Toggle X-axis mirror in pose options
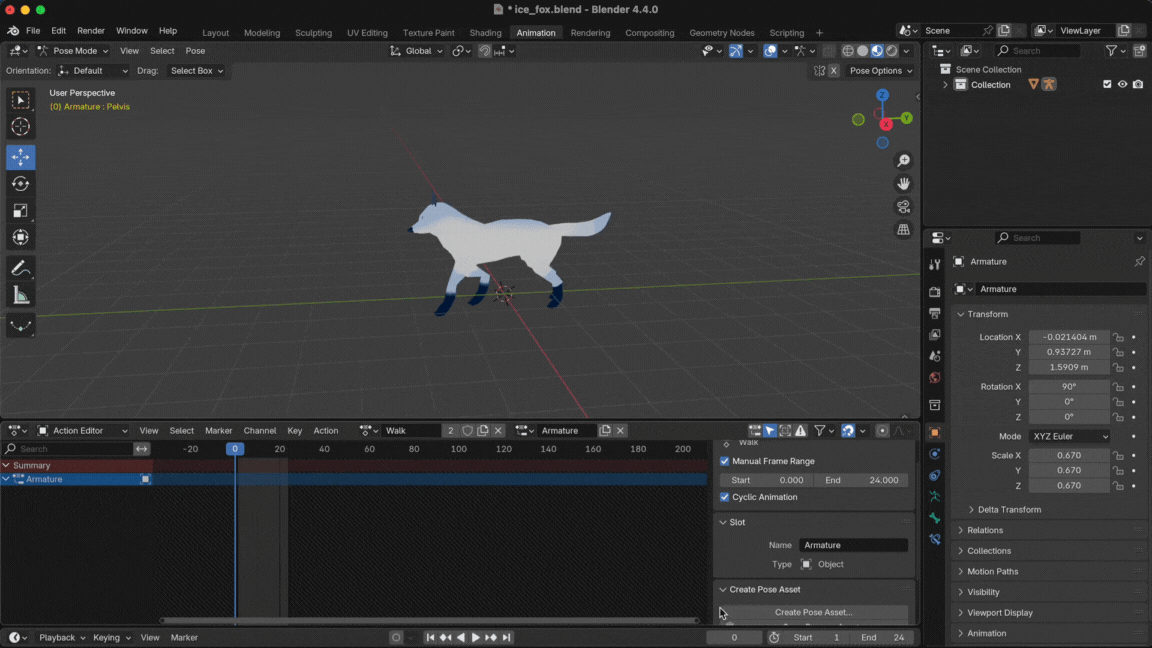Viewport: 1152px width, 648px height. tap(833, 71)
